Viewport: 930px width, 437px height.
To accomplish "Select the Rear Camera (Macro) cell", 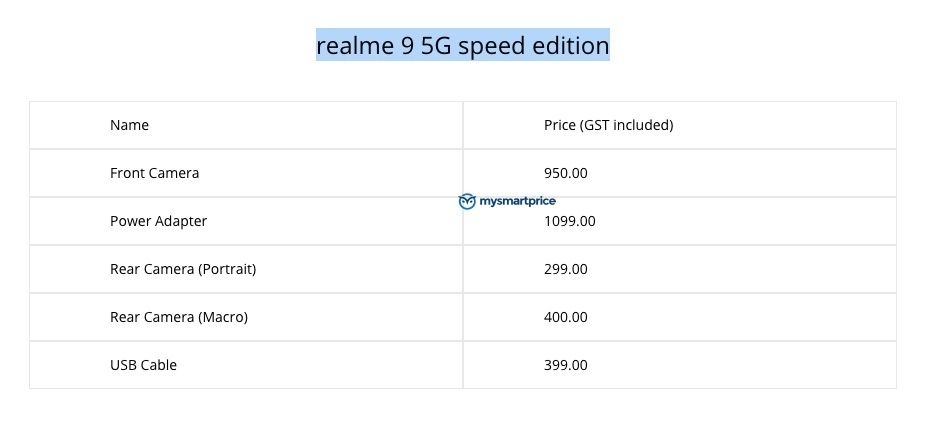I will (246, 317).
